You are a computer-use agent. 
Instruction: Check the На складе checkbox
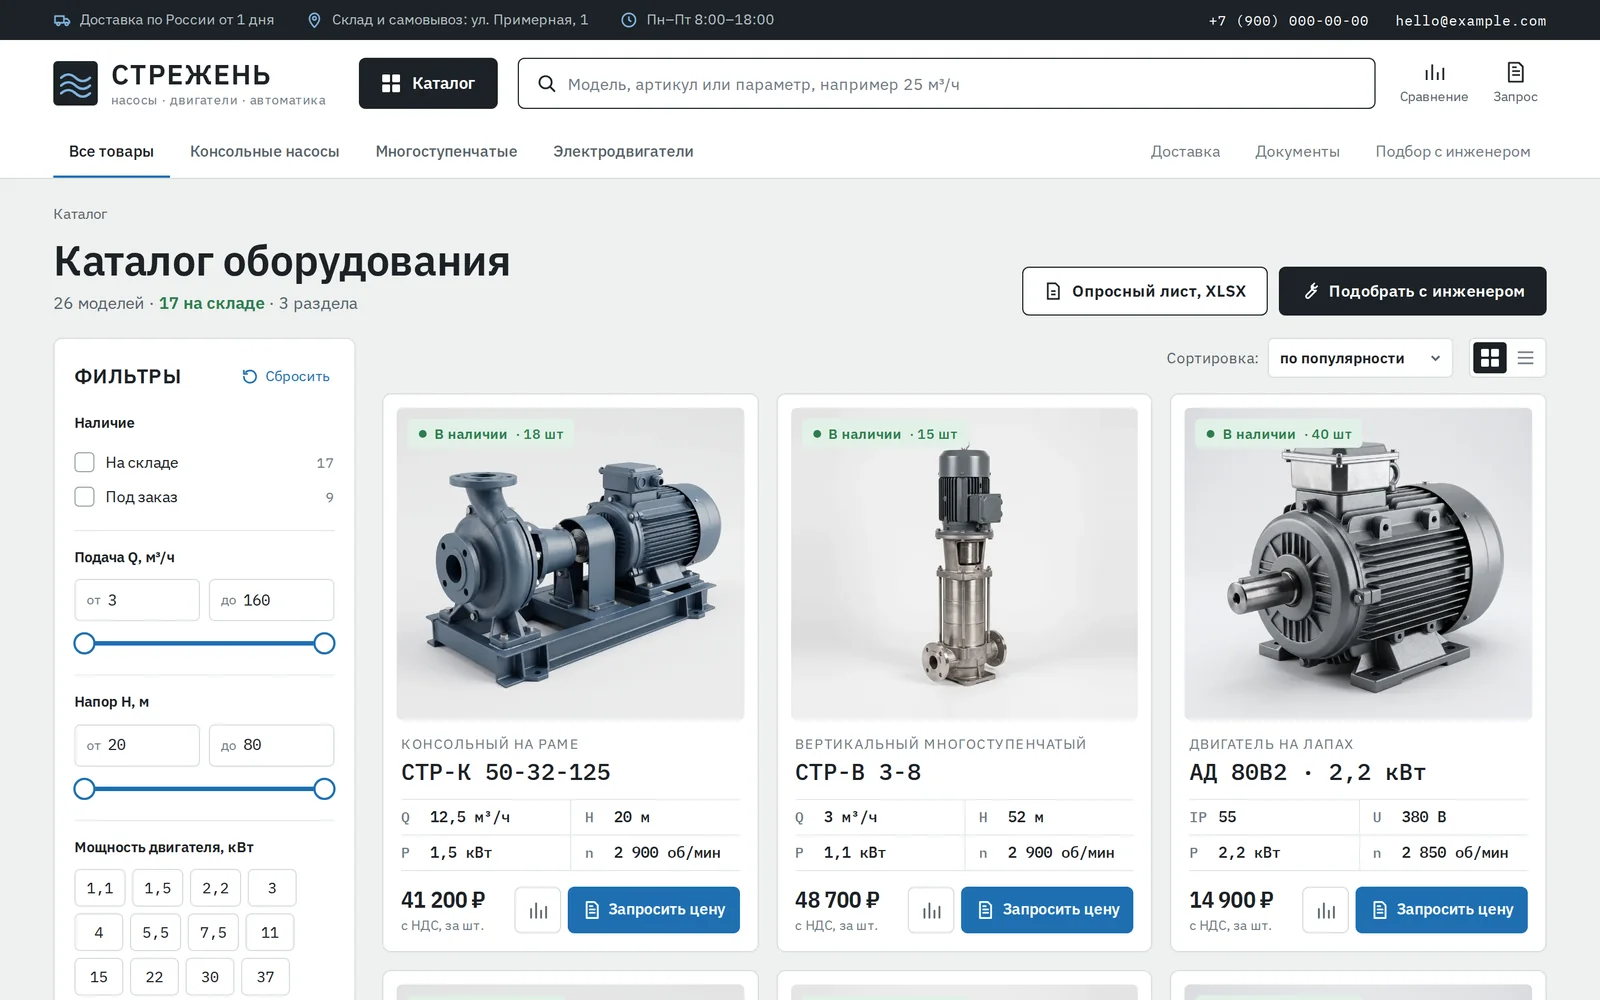tap(85, 462)
